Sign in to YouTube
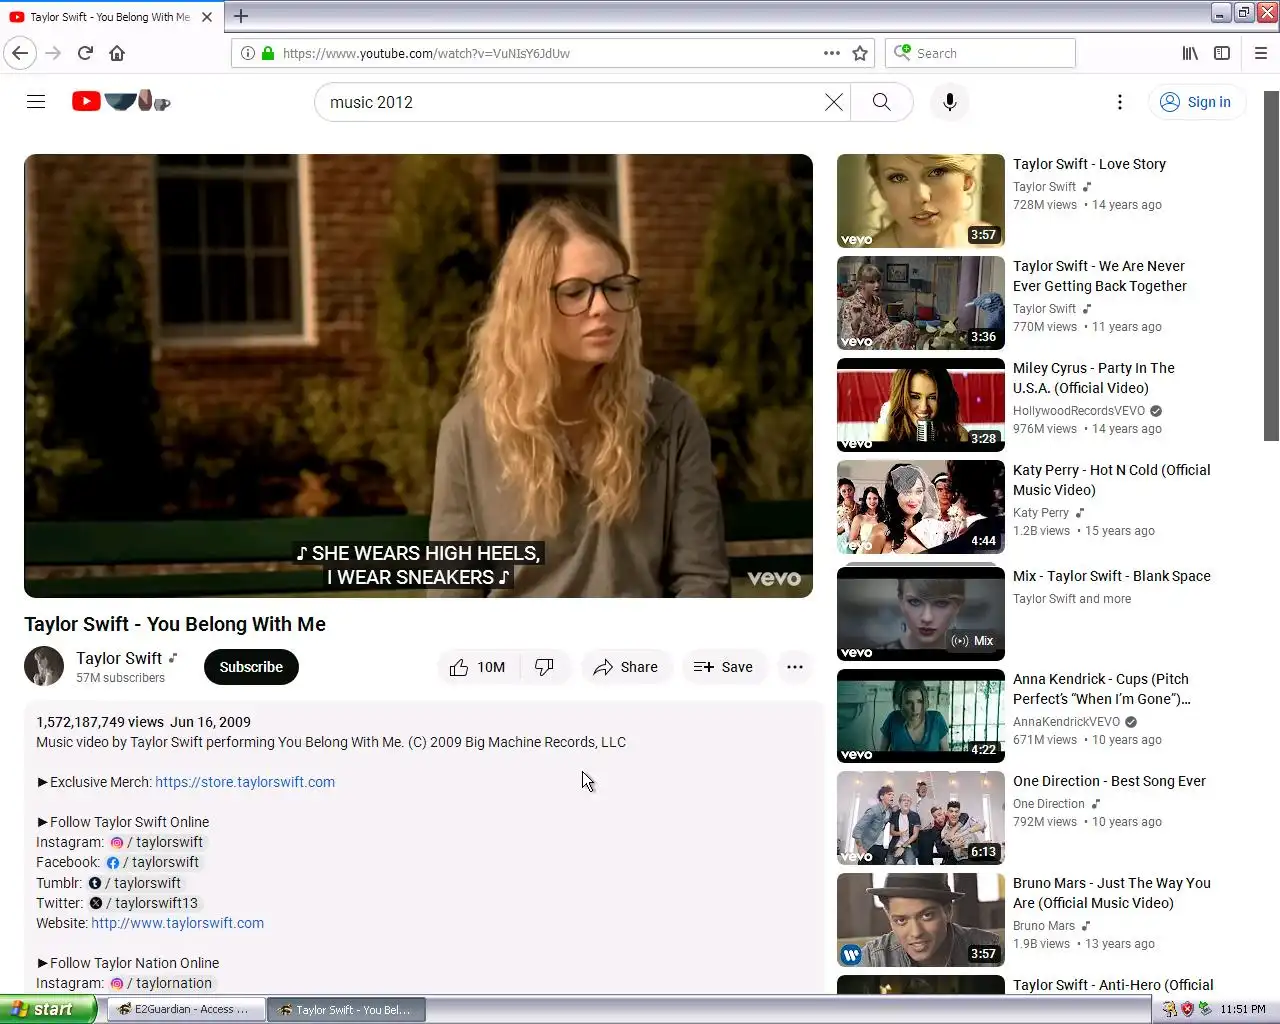The width and height of the screenshot is (1280, 1024). (x=1196, y=102)
